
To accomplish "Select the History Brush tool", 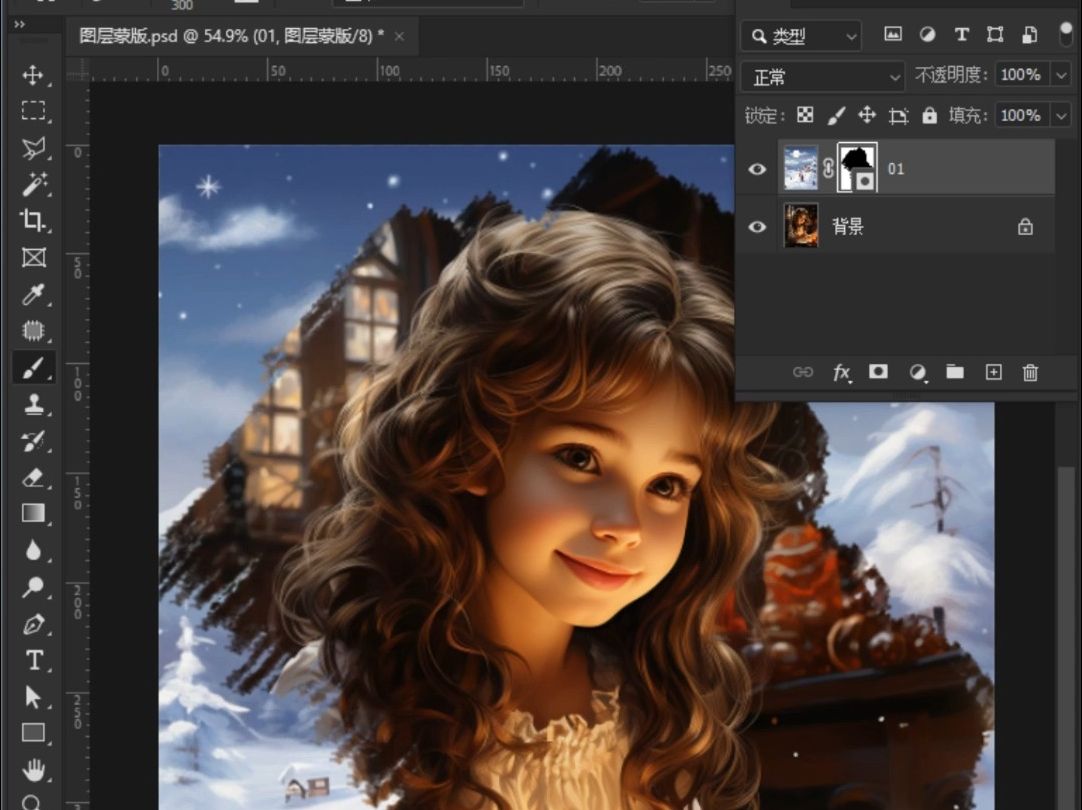I will click(x=32, y=441).
